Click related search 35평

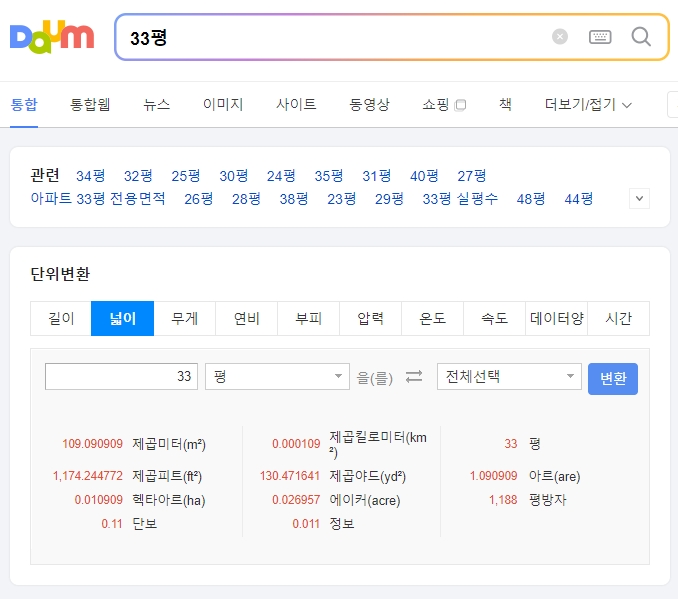point(329,176)
